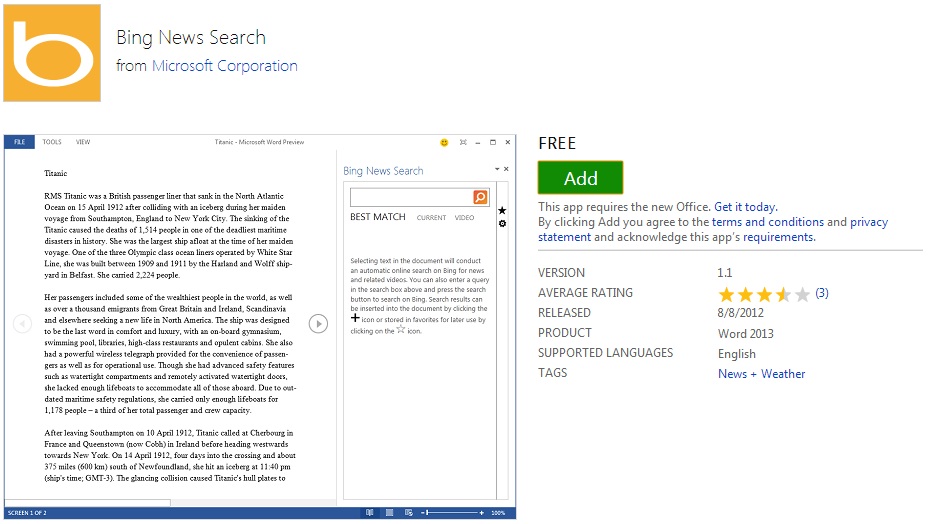Go to next screen arrow button
Screen dimensions: 933x524
tap(318, 324)
